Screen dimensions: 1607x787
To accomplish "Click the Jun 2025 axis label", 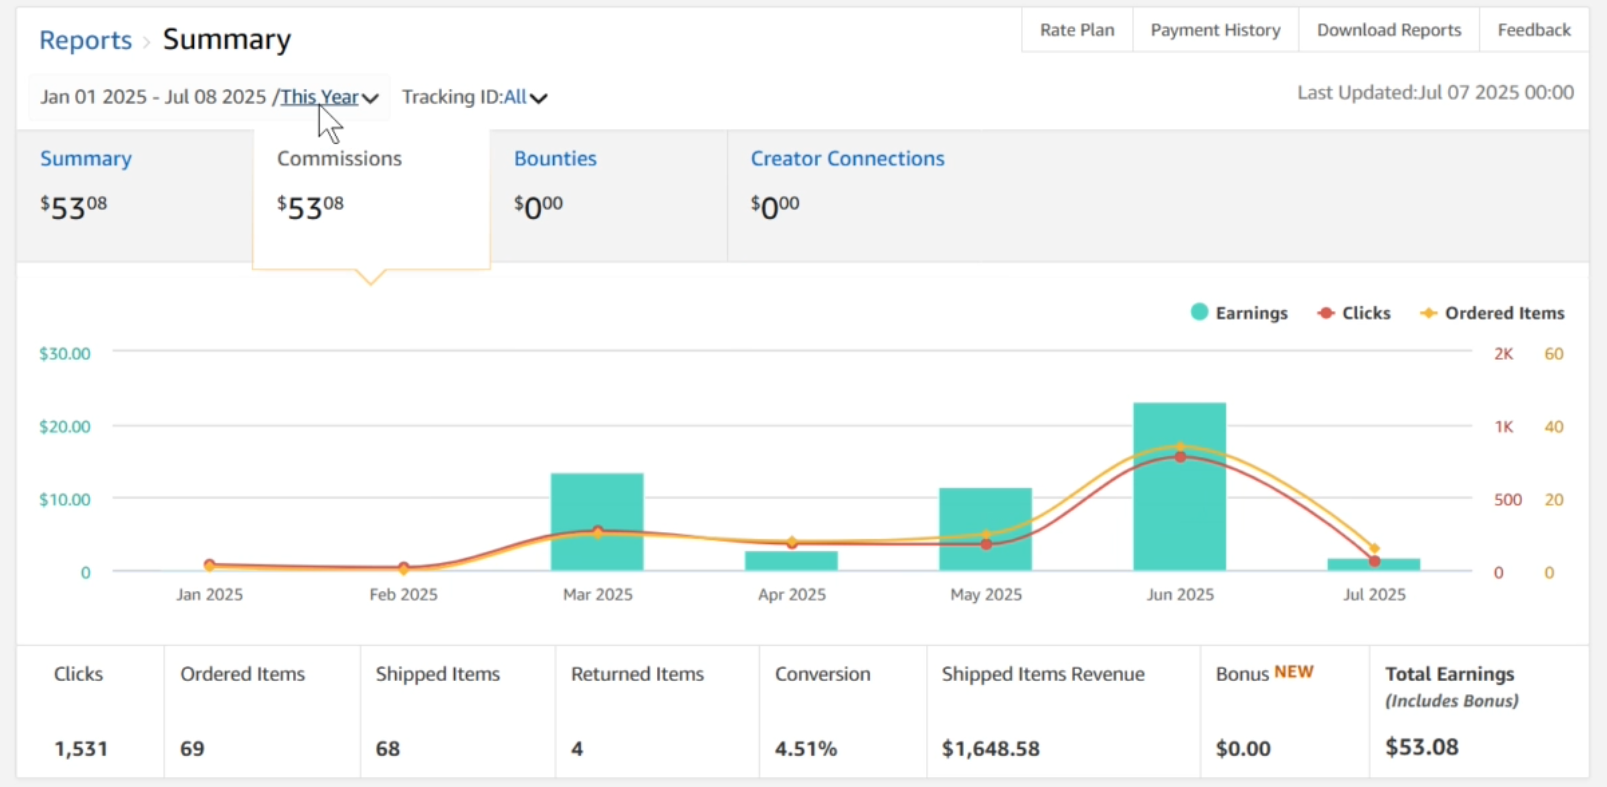I will coord(1180,594).
